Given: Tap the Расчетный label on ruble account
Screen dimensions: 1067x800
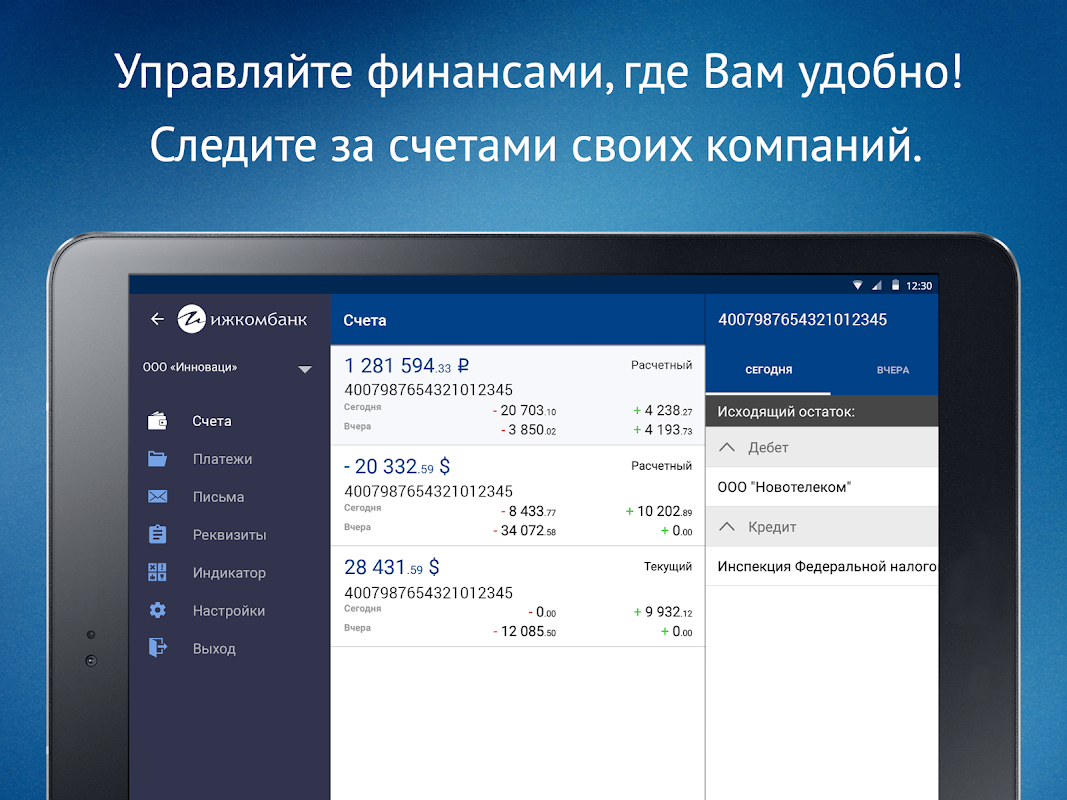Looking at the screenshot, I should pos(661,365).
